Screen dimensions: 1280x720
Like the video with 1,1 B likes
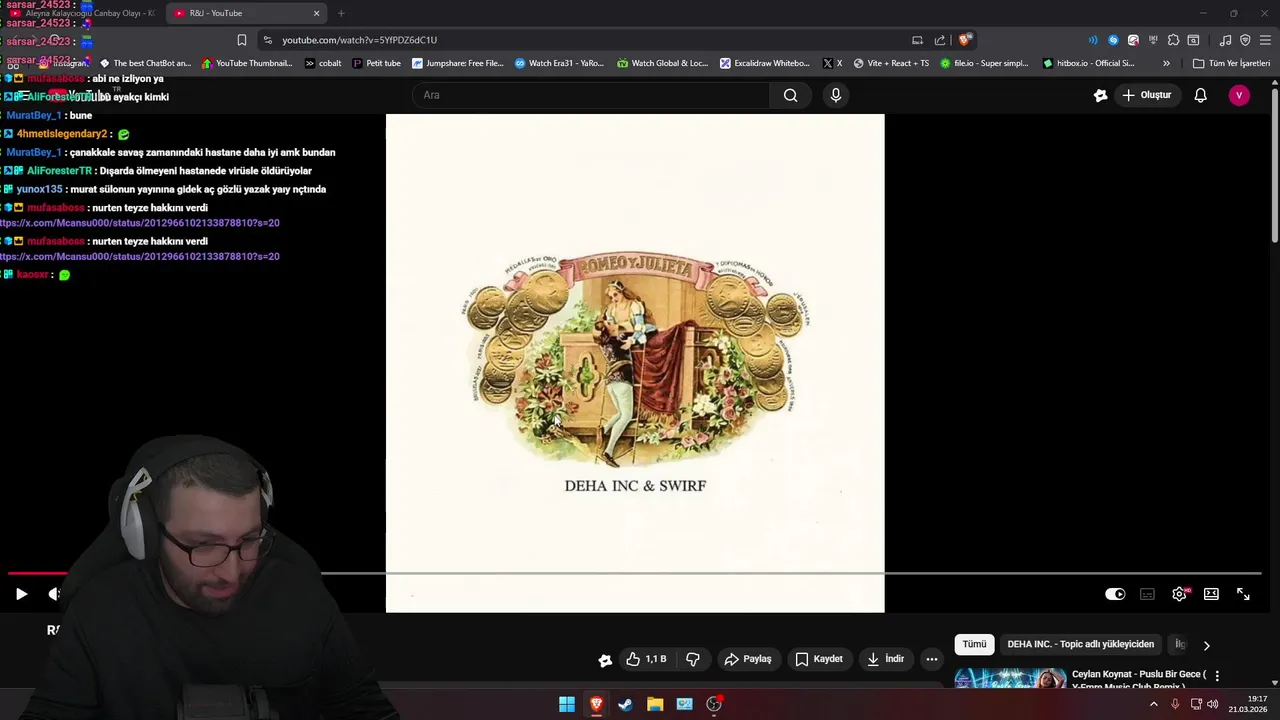click(x=645, y=659)
